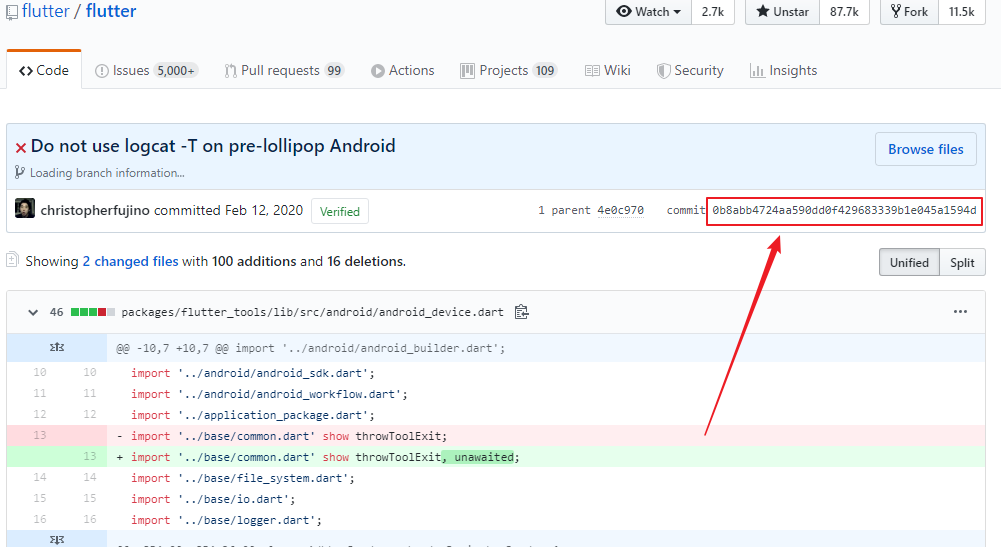This screenshot has width=1001, height=547.
Task: Collapse the android_device.dart file diff
Action: pos(33,312)
